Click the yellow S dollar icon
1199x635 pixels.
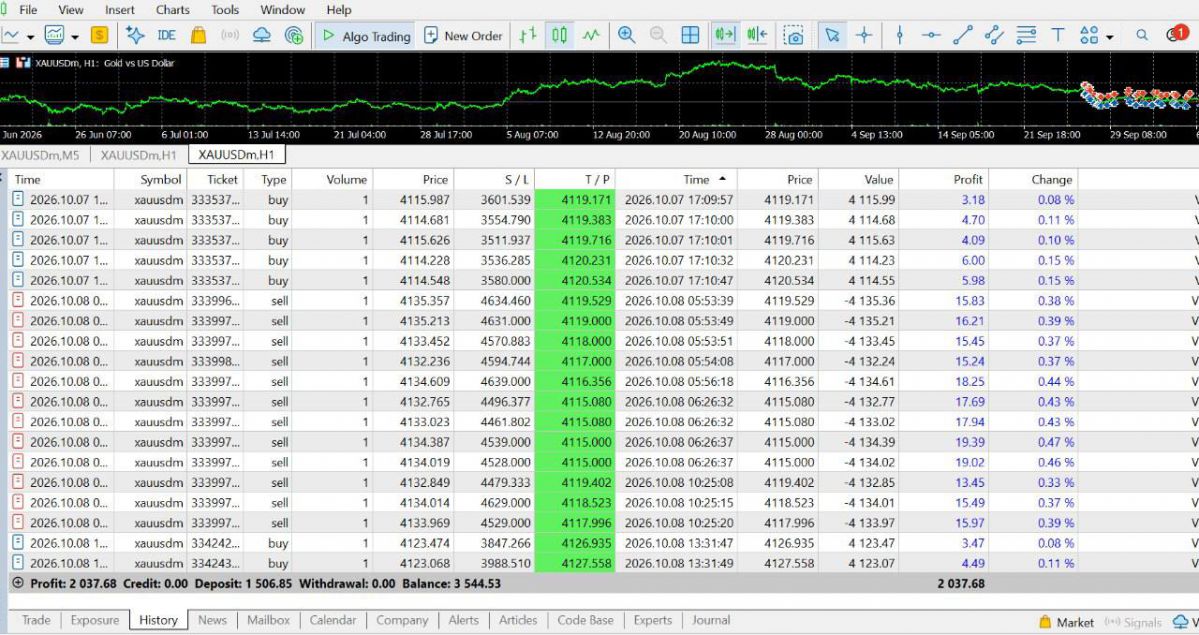[99, 35]
